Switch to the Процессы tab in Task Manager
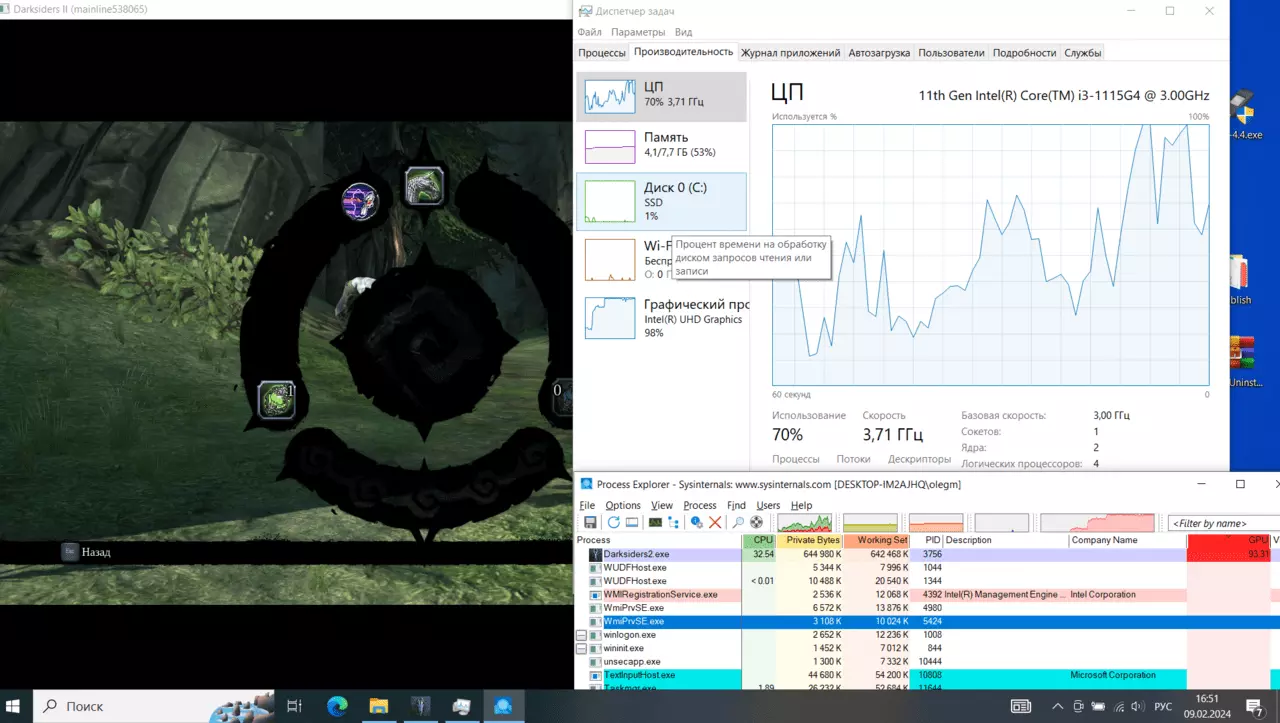The image size is (1280, 723). pos(602,53)
